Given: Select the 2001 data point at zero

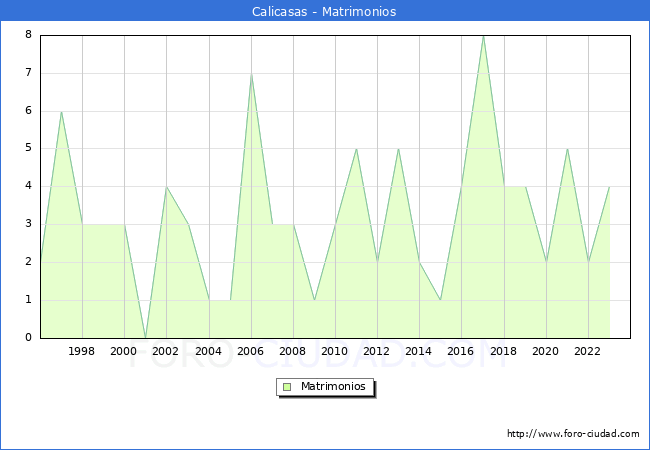Looking at the screenshot, I should 145,337.
